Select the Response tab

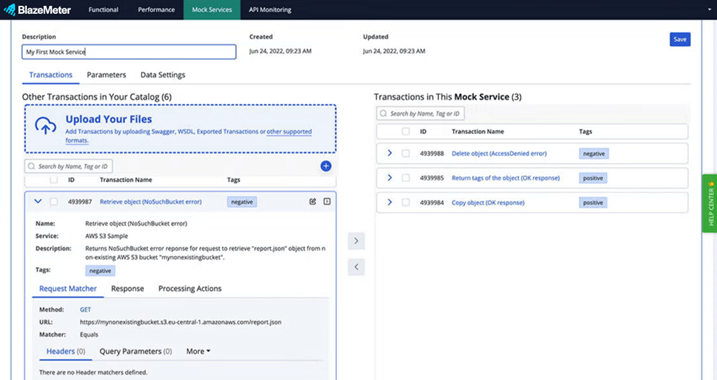pos(128,289)
